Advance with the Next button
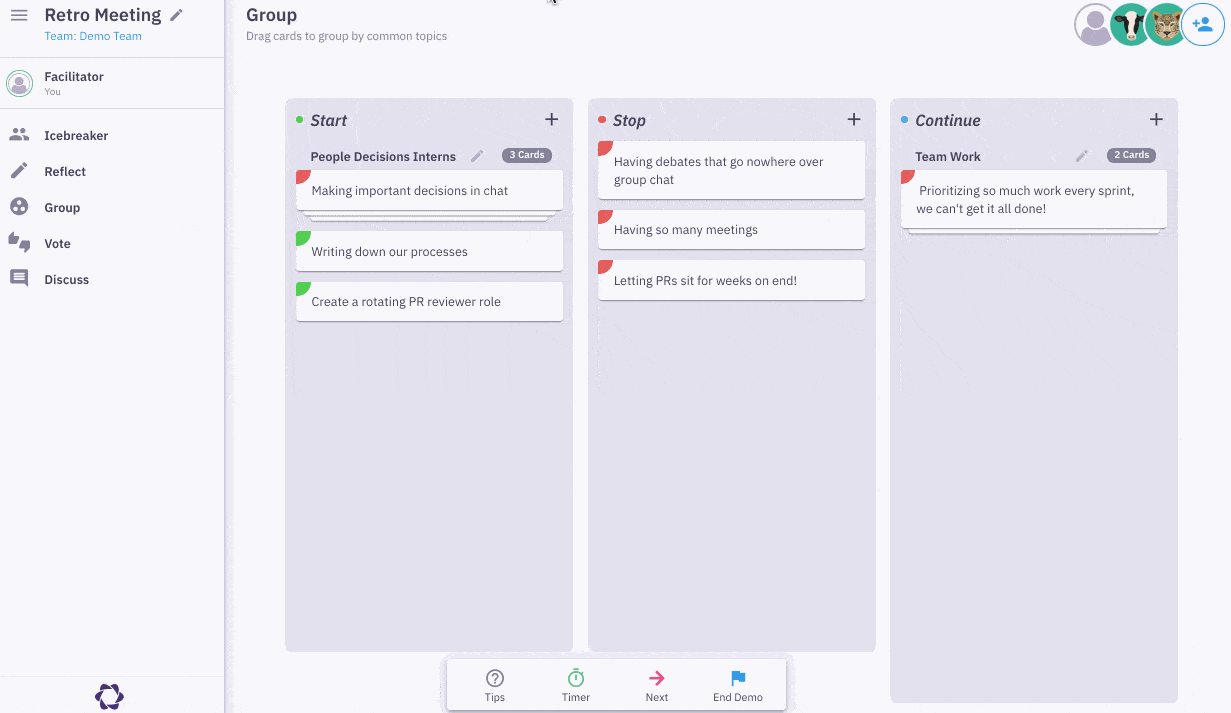Screen dimensions: 1231x713 (x=657, y=685)
